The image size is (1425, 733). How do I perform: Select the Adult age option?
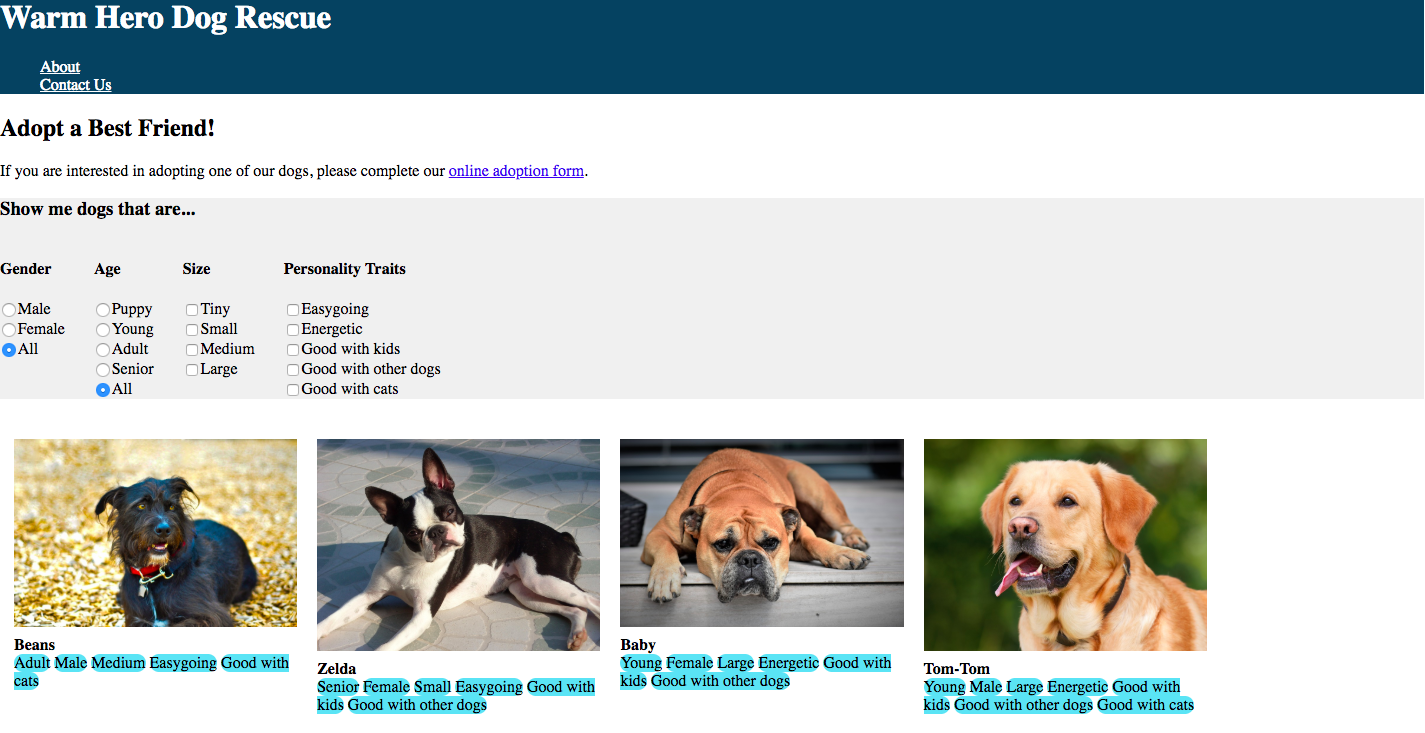(x=103, y=350)
